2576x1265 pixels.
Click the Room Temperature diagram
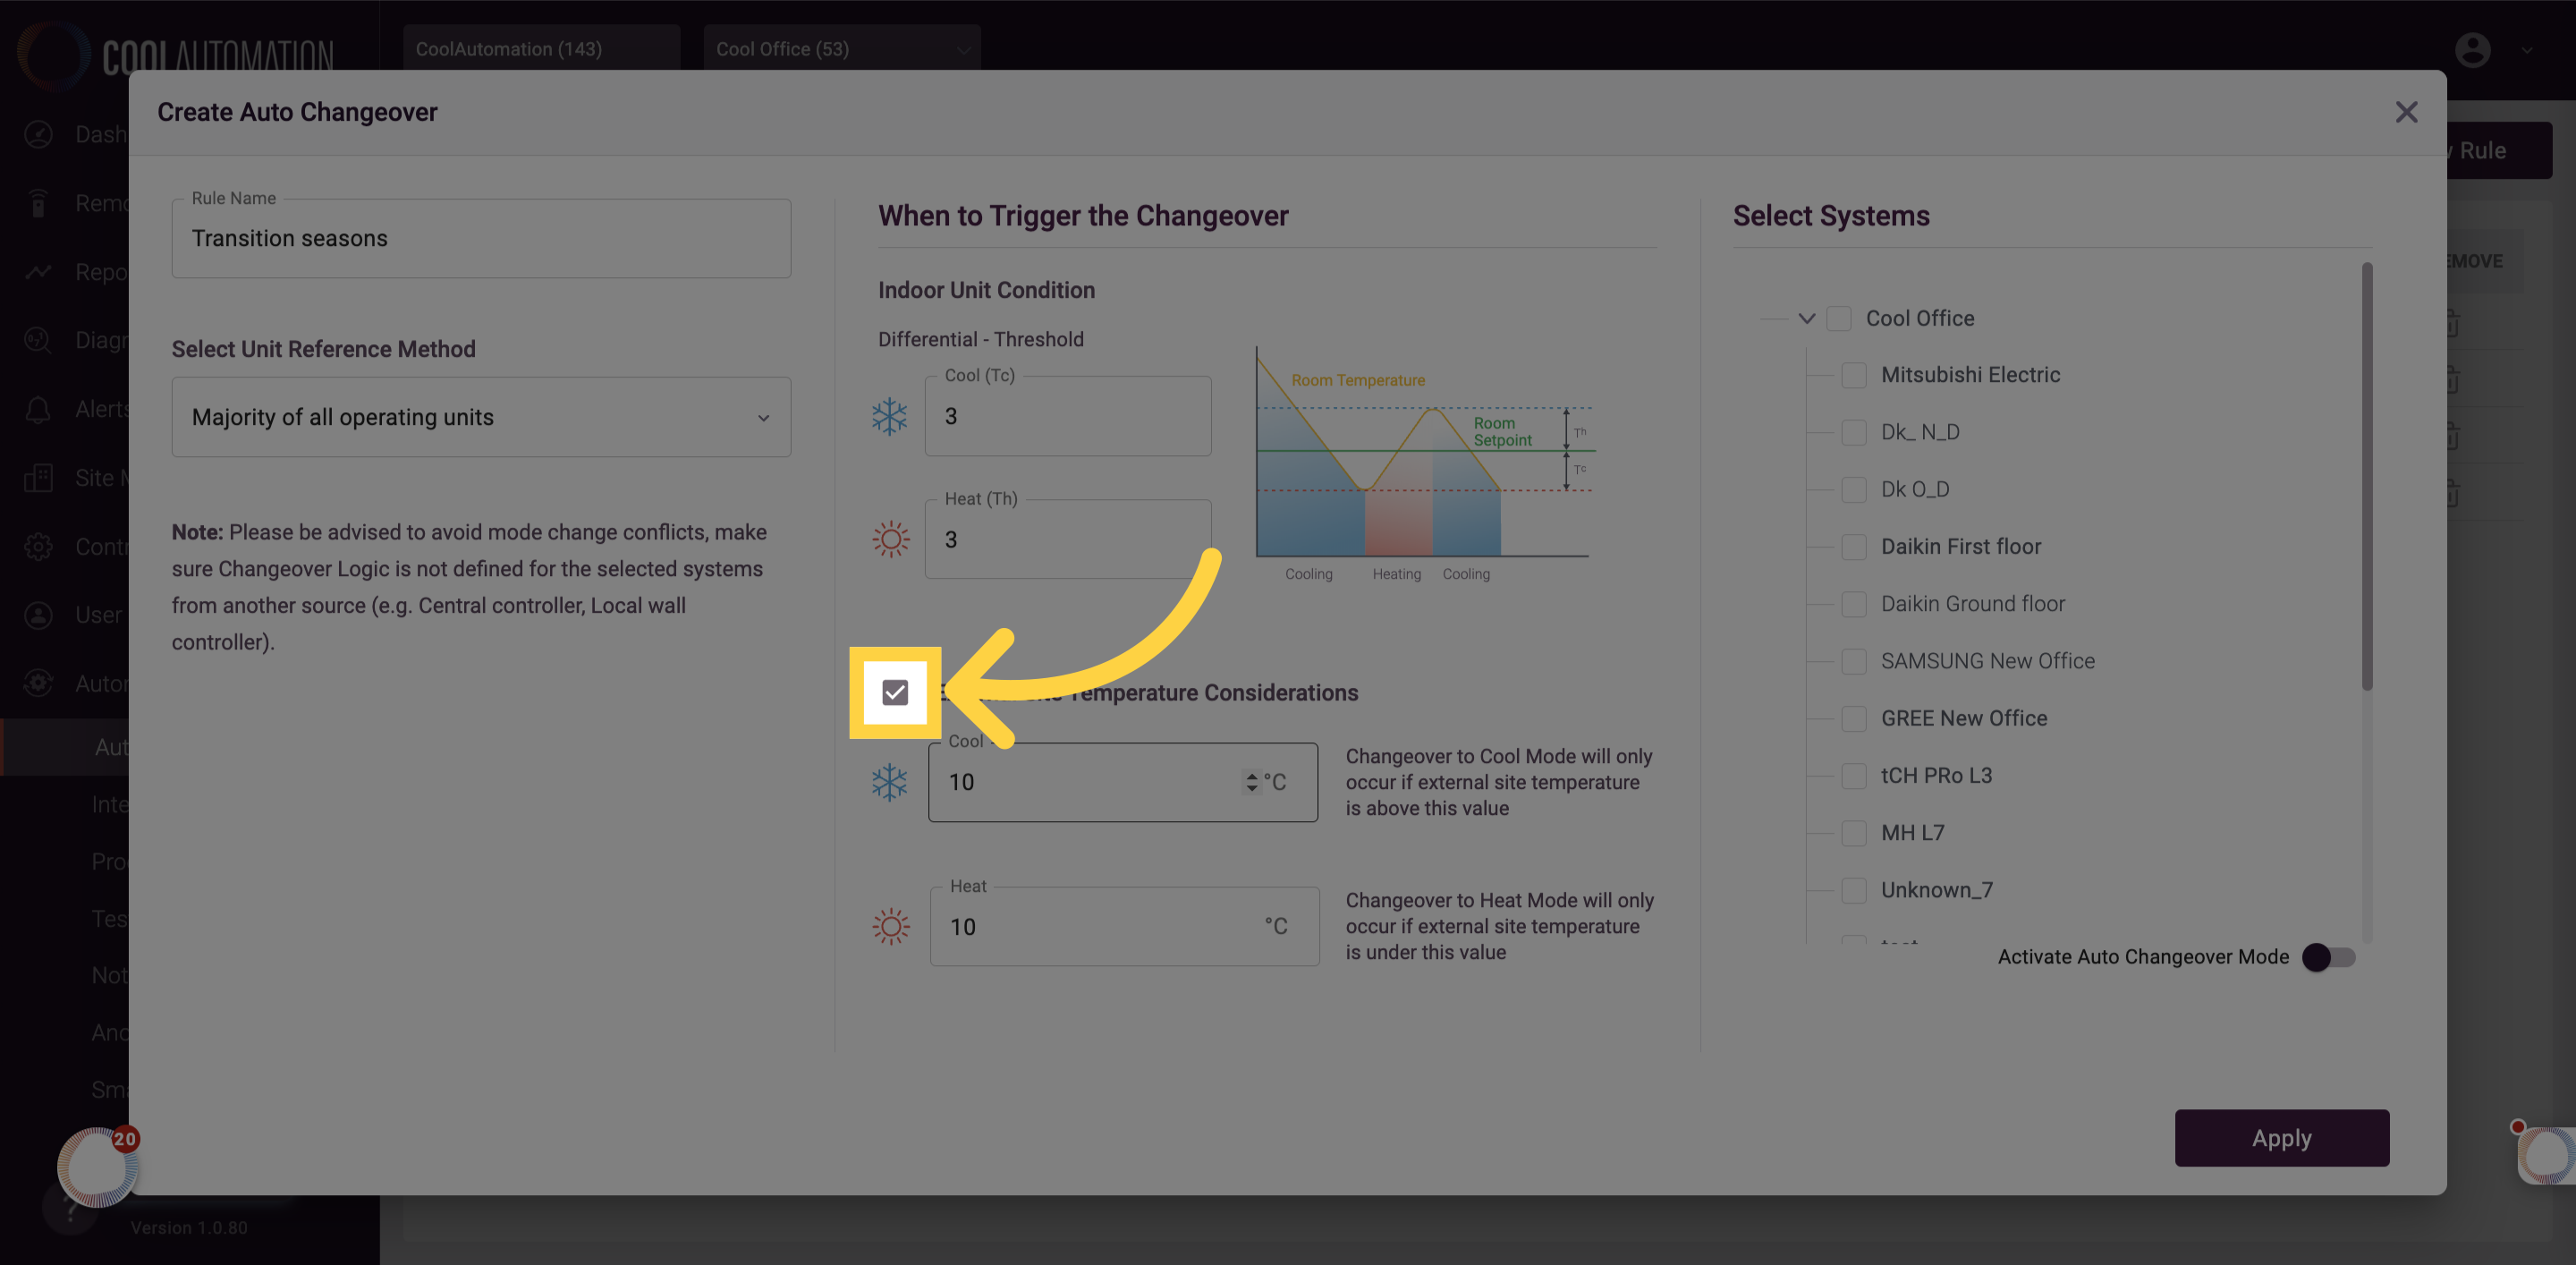click(1425, 464)
